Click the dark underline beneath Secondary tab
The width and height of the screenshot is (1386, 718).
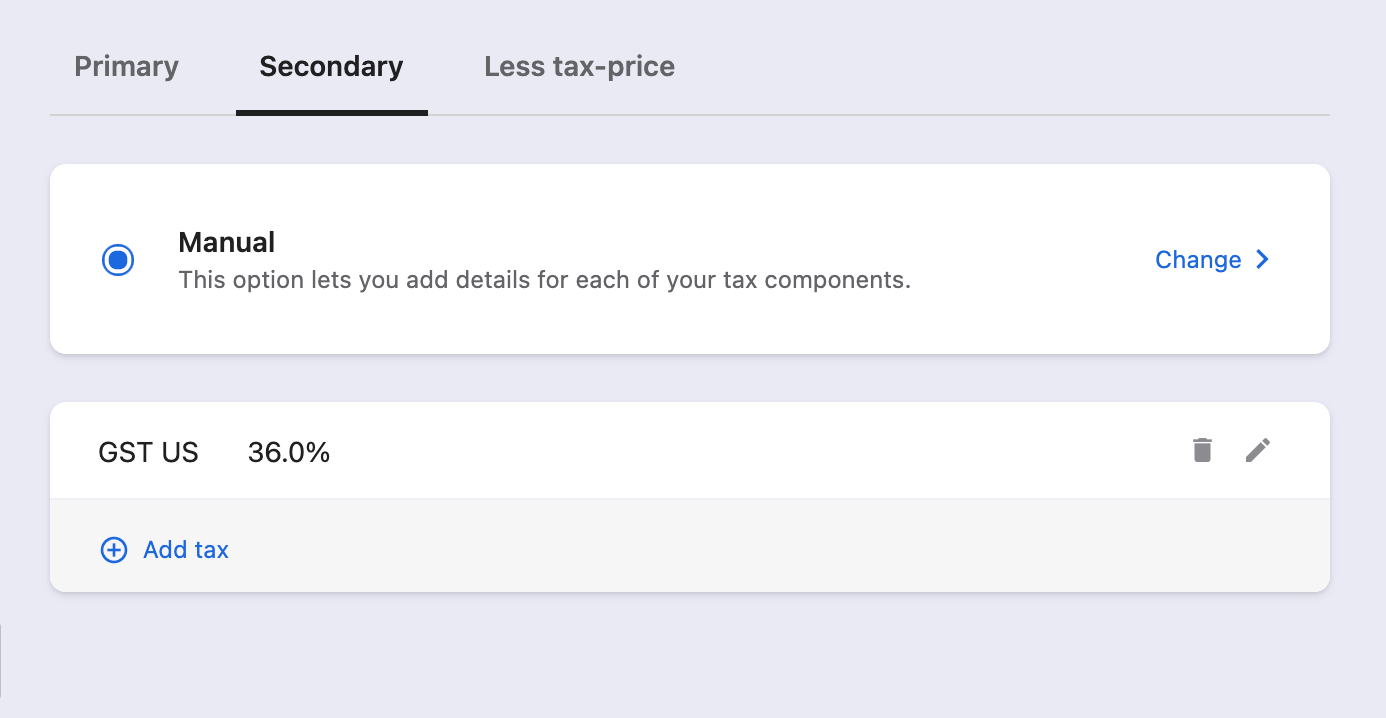332,113
